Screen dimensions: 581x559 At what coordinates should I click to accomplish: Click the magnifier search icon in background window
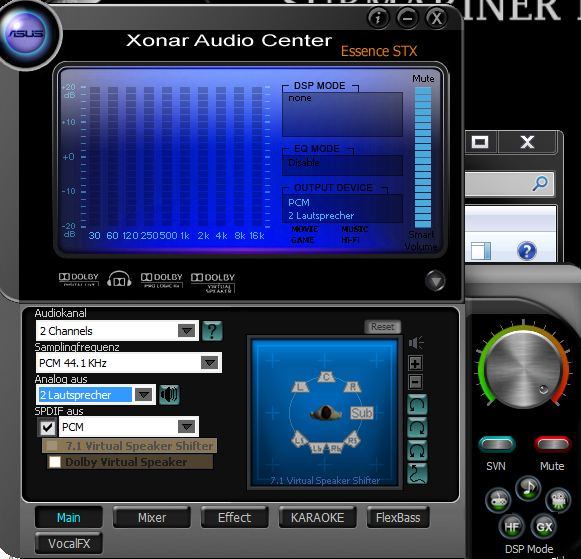pos(540,183)
